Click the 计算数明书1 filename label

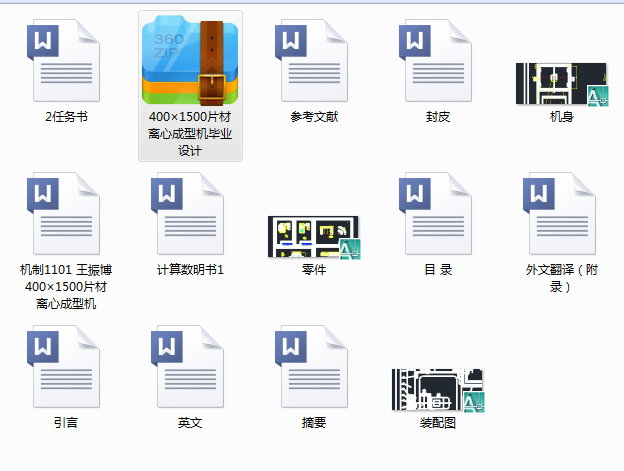[x=190, y=270]
